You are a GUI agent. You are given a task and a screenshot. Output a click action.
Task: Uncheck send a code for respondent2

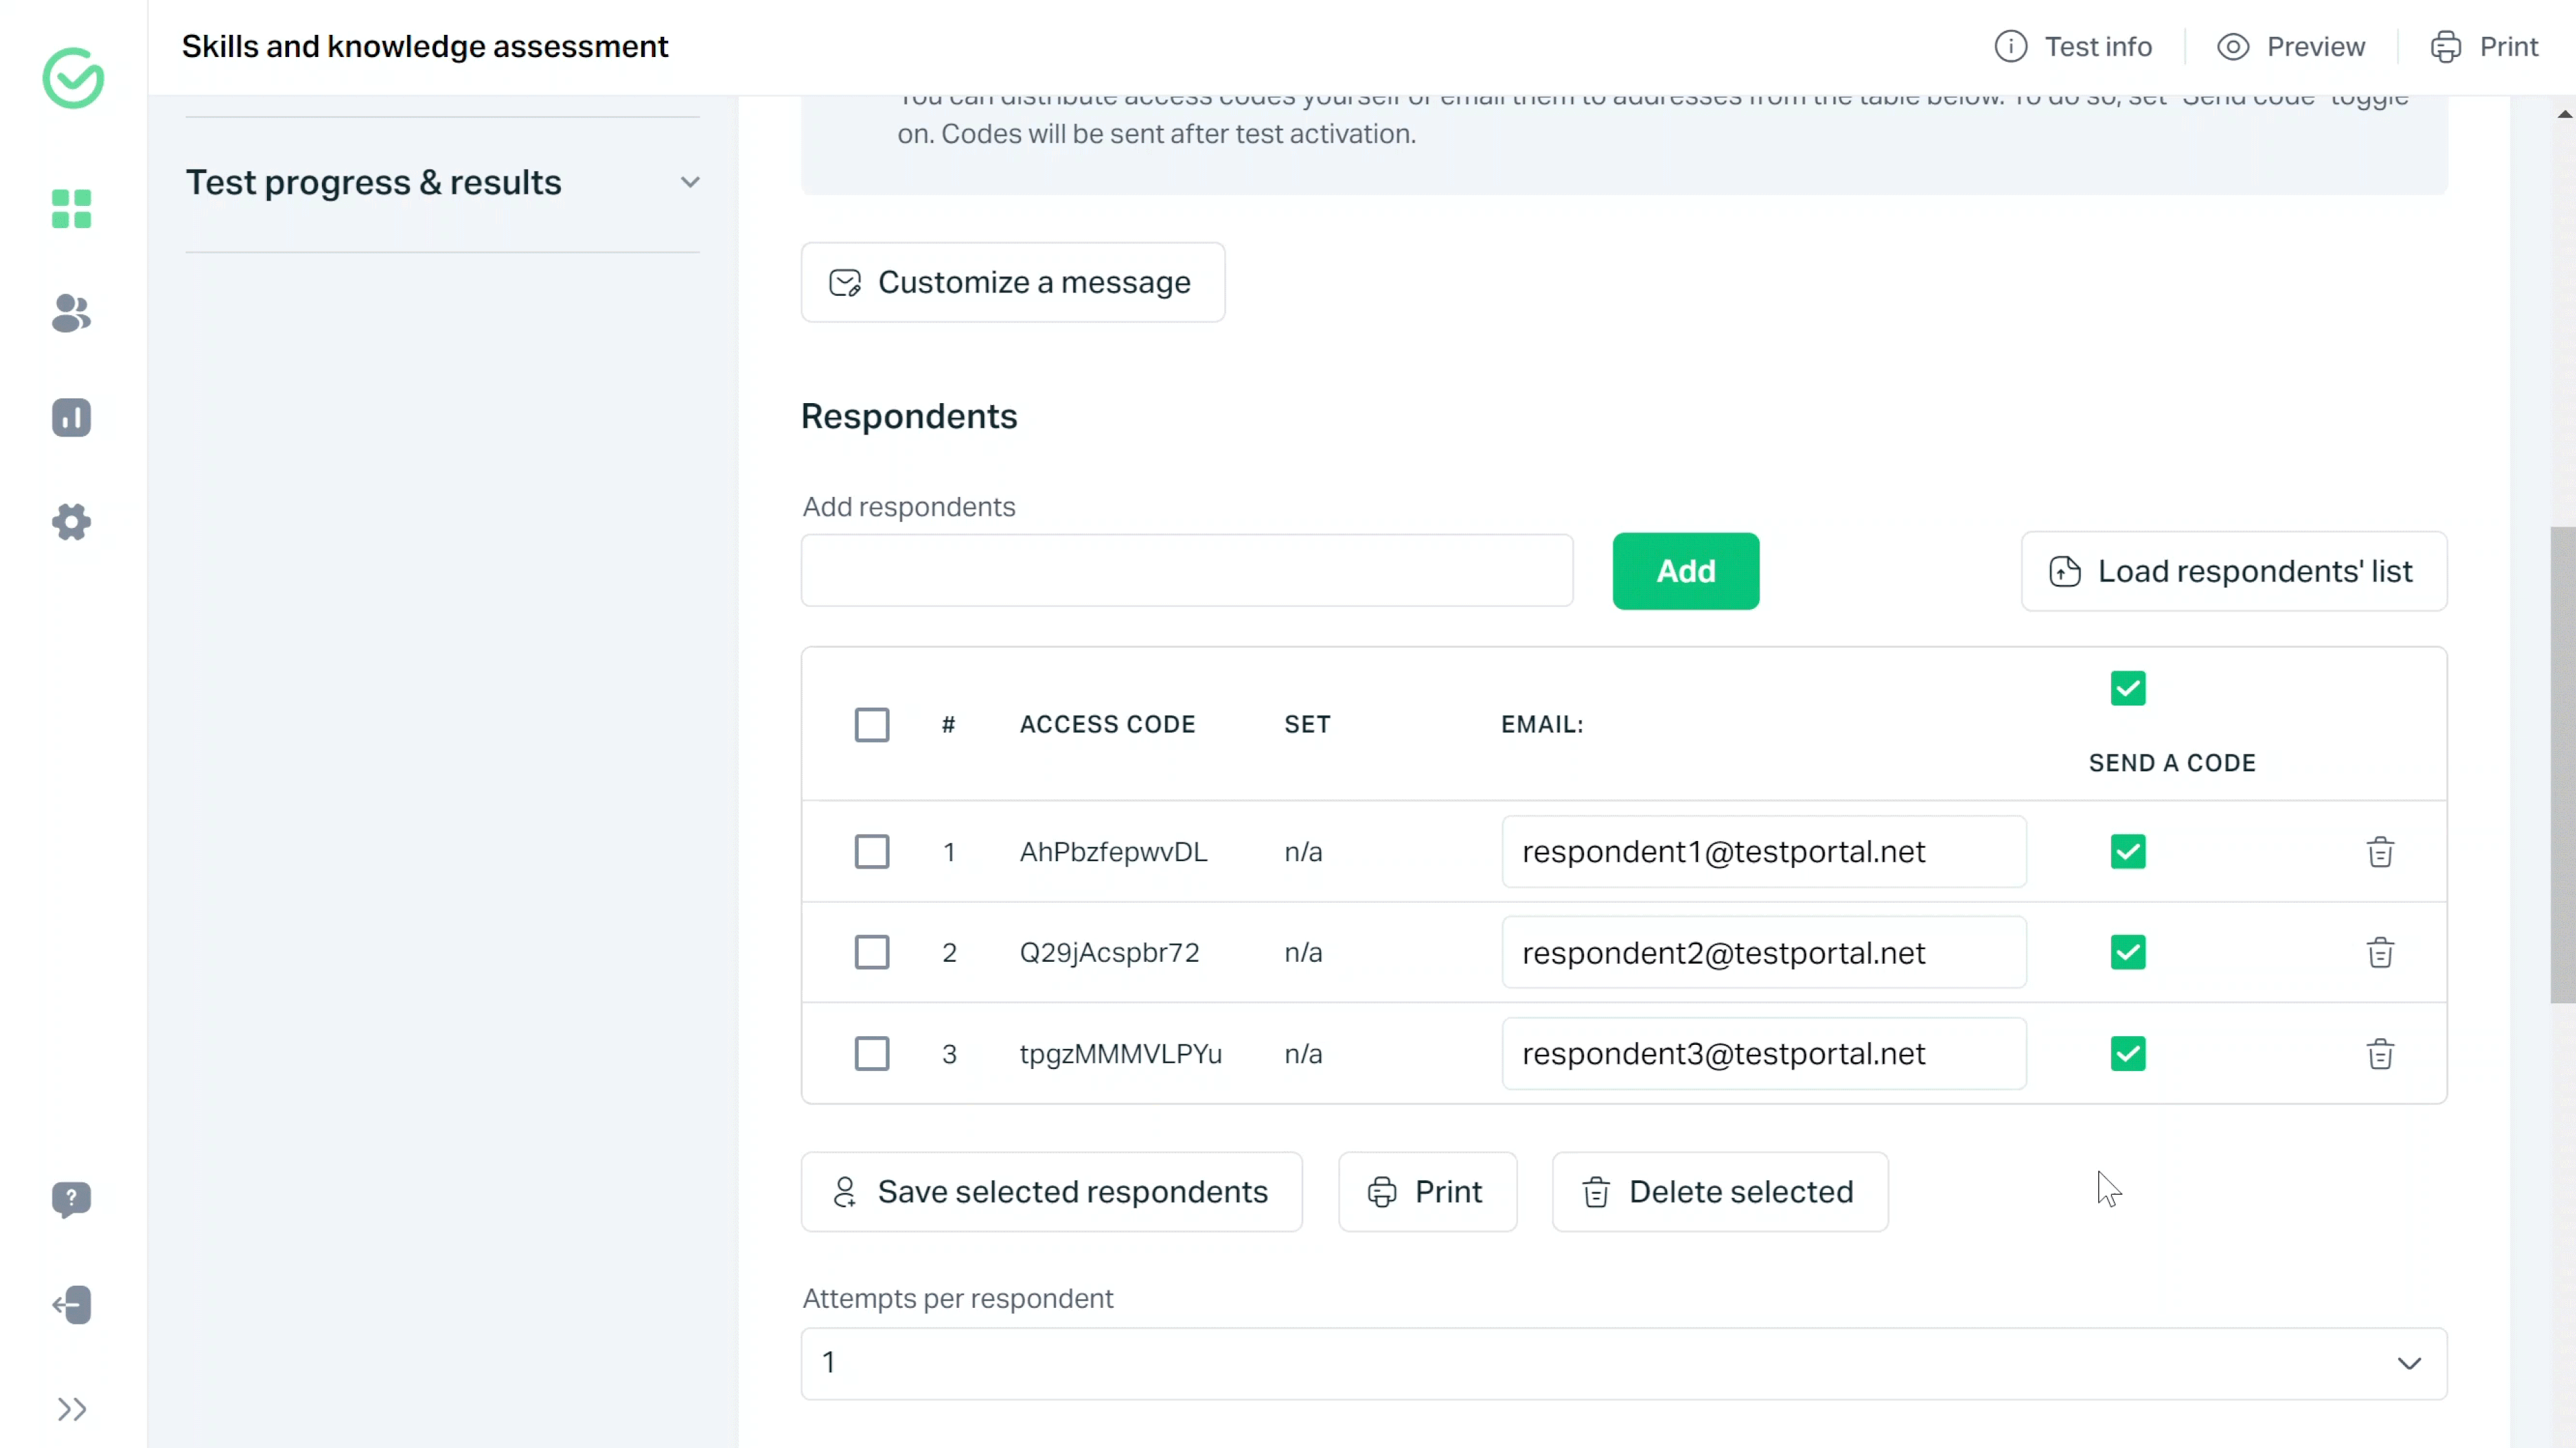tap(2127, 952)
